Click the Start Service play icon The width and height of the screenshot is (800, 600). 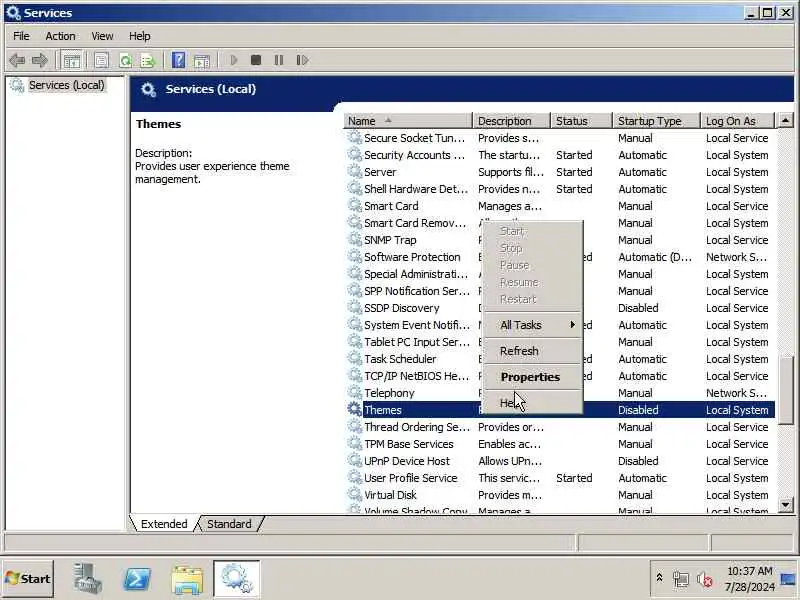[234, 61]
